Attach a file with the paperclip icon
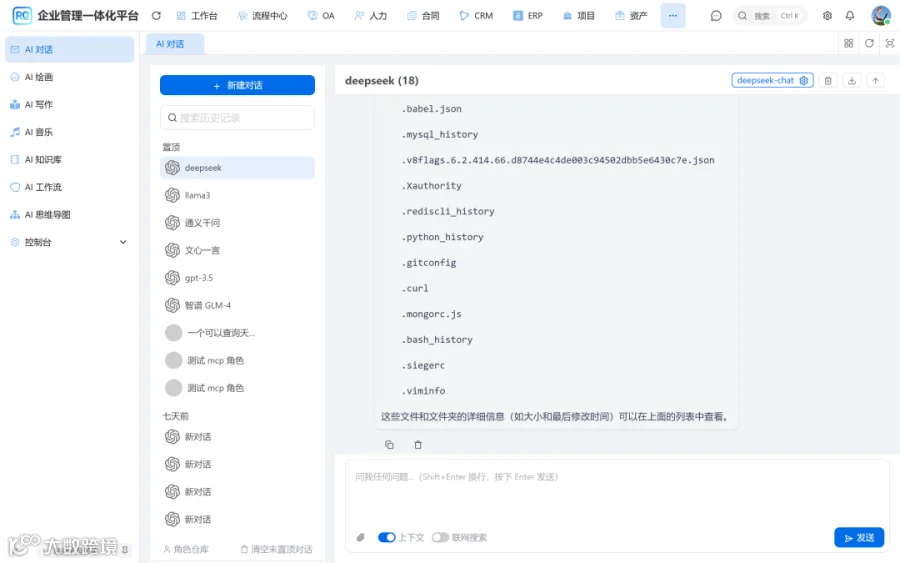Image resolution: width=900 pixels, height=563 pixels. 360,538
